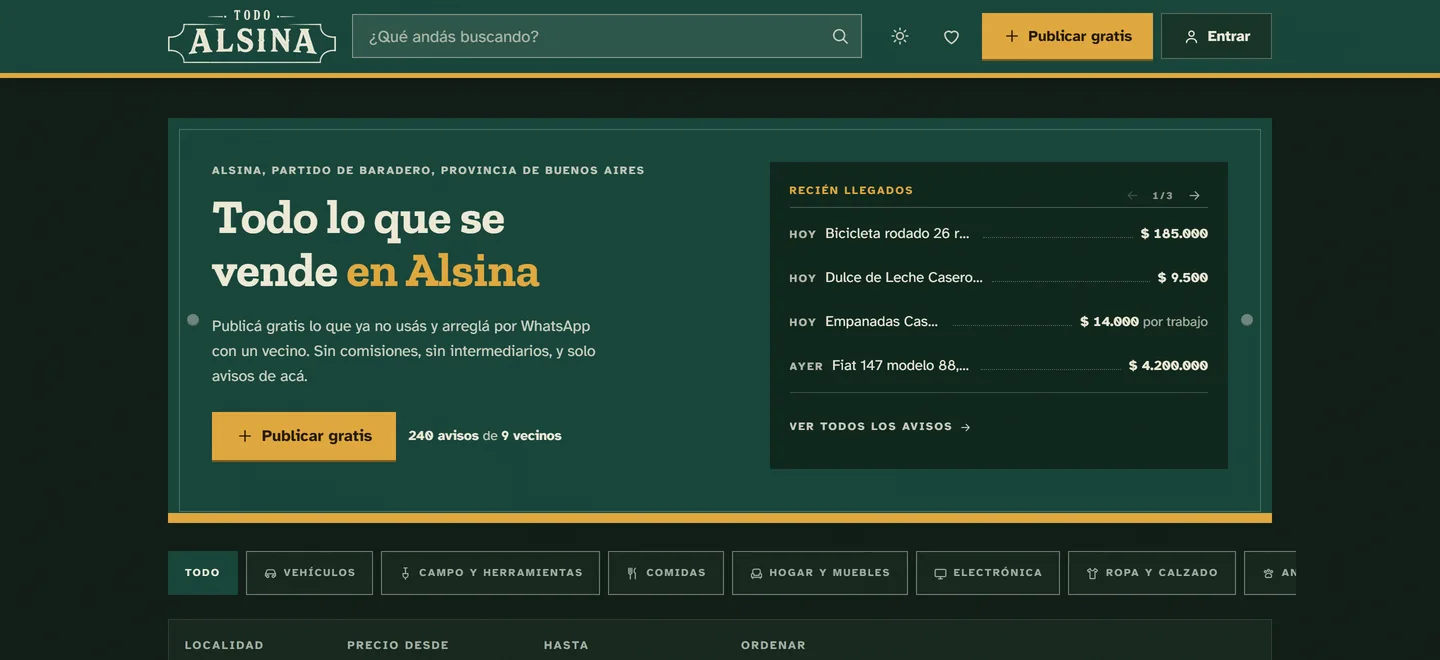This screenshot has height=660, width=1440.
Task: Select the Hogar y Muebles tab
Action: 820,573
